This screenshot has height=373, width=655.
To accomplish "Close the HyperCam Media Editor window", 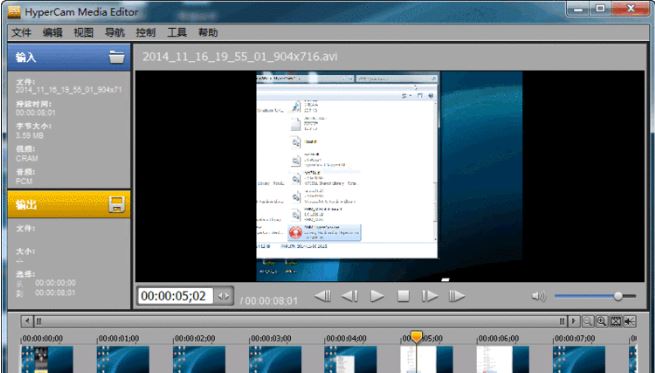I will tap(631, 8).
